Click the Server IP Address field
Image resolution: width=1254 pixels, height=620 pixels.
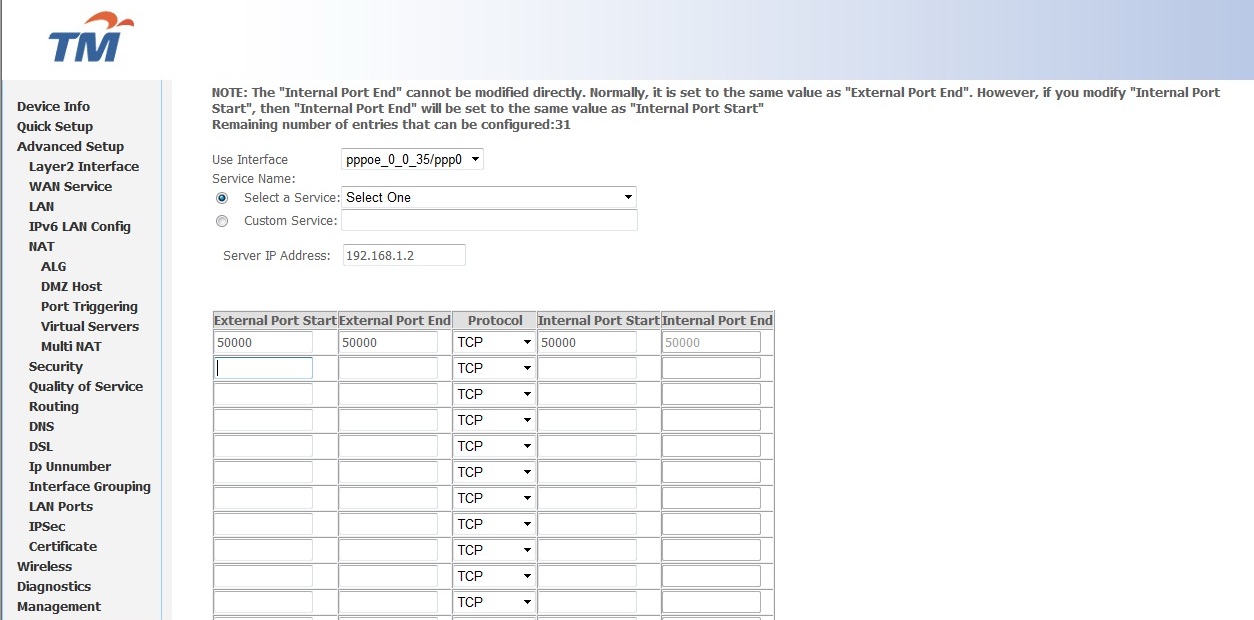click(x=404, y=255)
